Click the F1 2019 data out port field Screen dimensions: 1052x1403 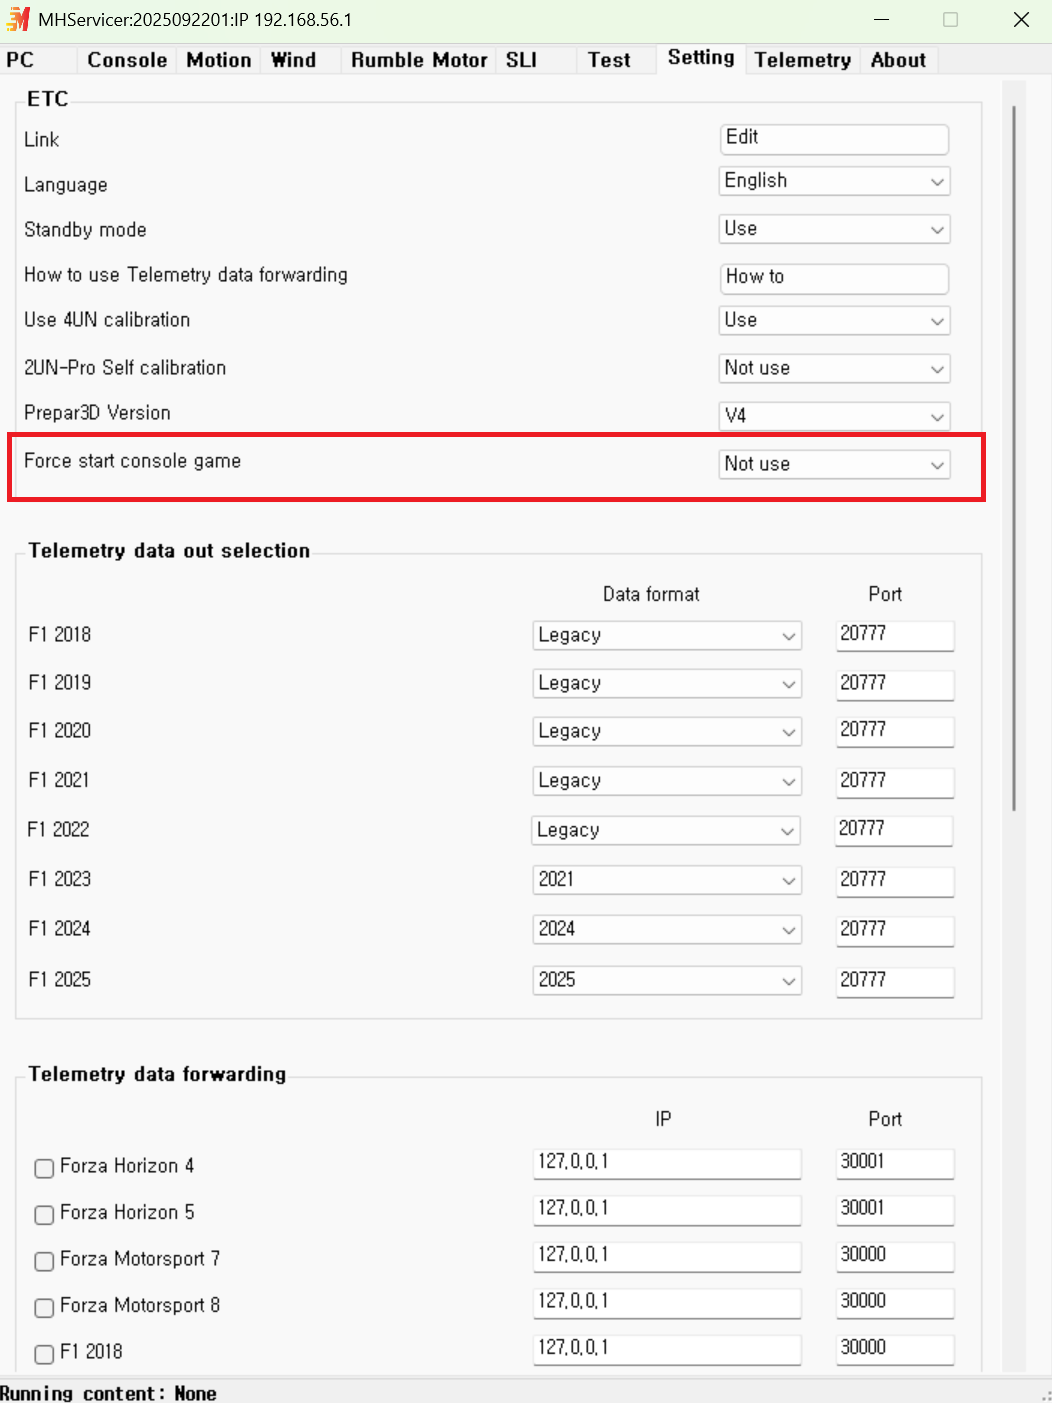pos(895,683)
